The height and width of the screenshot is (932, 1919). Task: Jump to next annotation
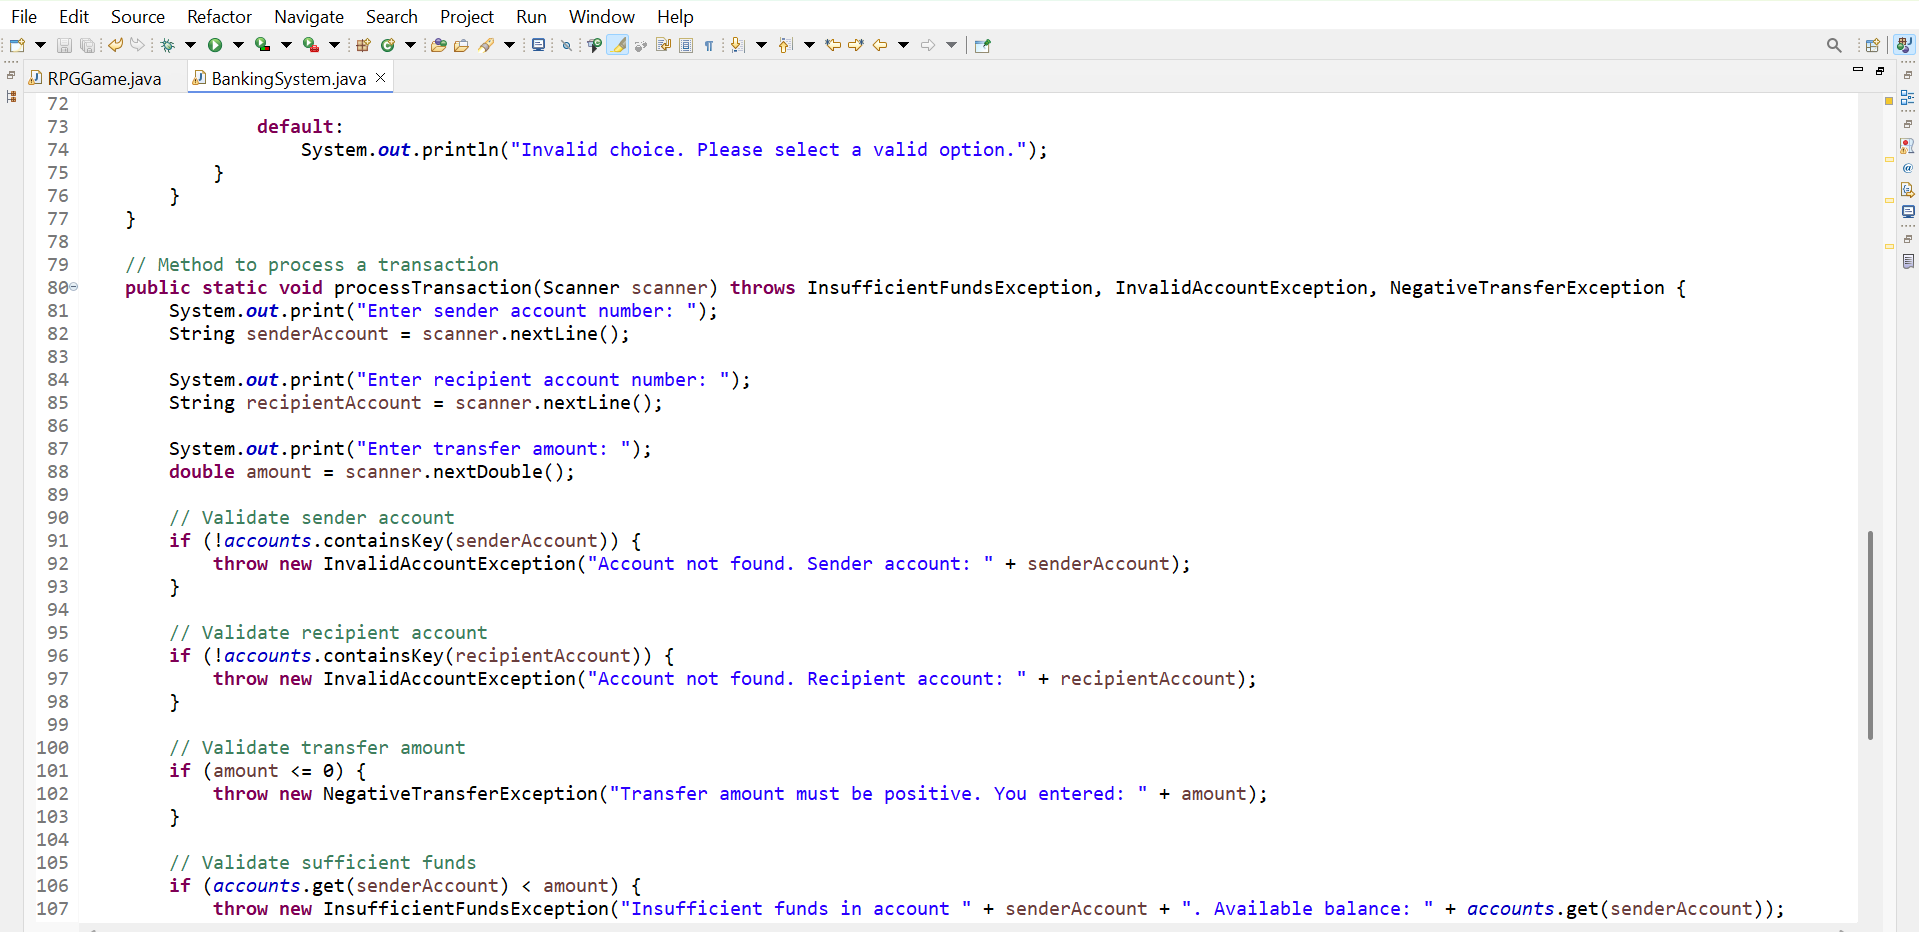738,45
